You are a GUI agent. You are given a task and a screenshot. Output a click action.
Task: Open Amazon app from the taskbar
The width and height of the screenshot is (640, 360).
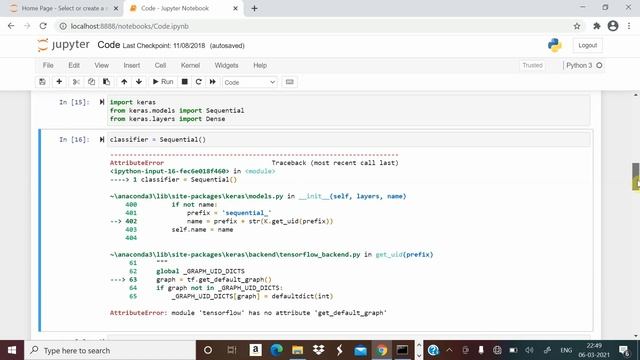(x=256, y=350)
